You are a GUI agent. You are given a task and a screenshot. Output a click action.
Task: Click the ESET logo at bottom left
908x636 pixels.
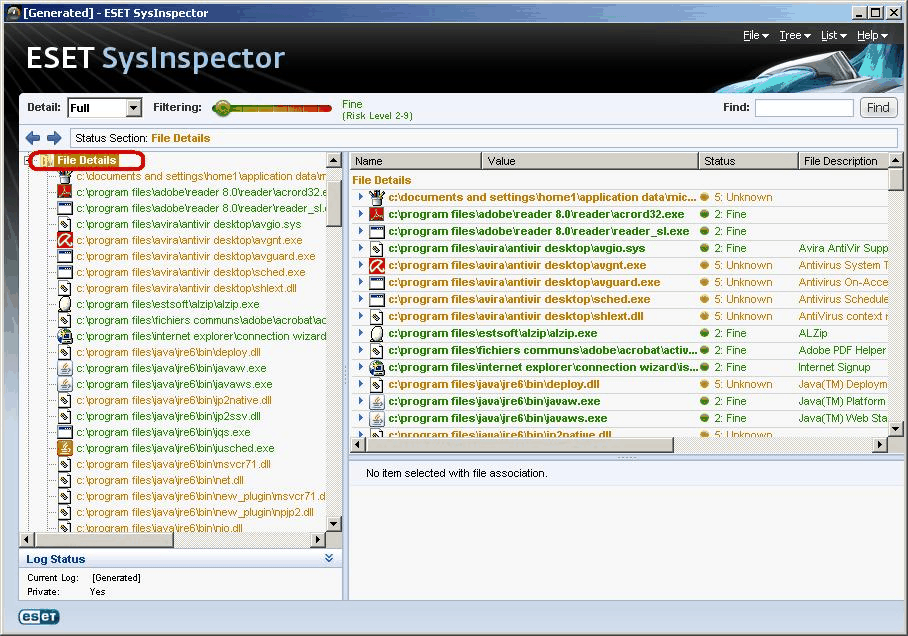39,617
